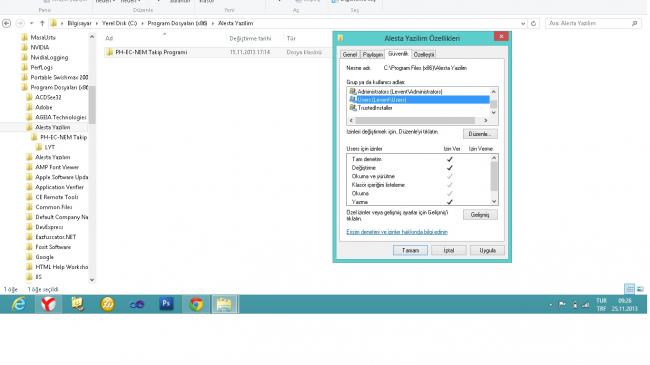Navigate up one folder level

(x=42, y=23)
